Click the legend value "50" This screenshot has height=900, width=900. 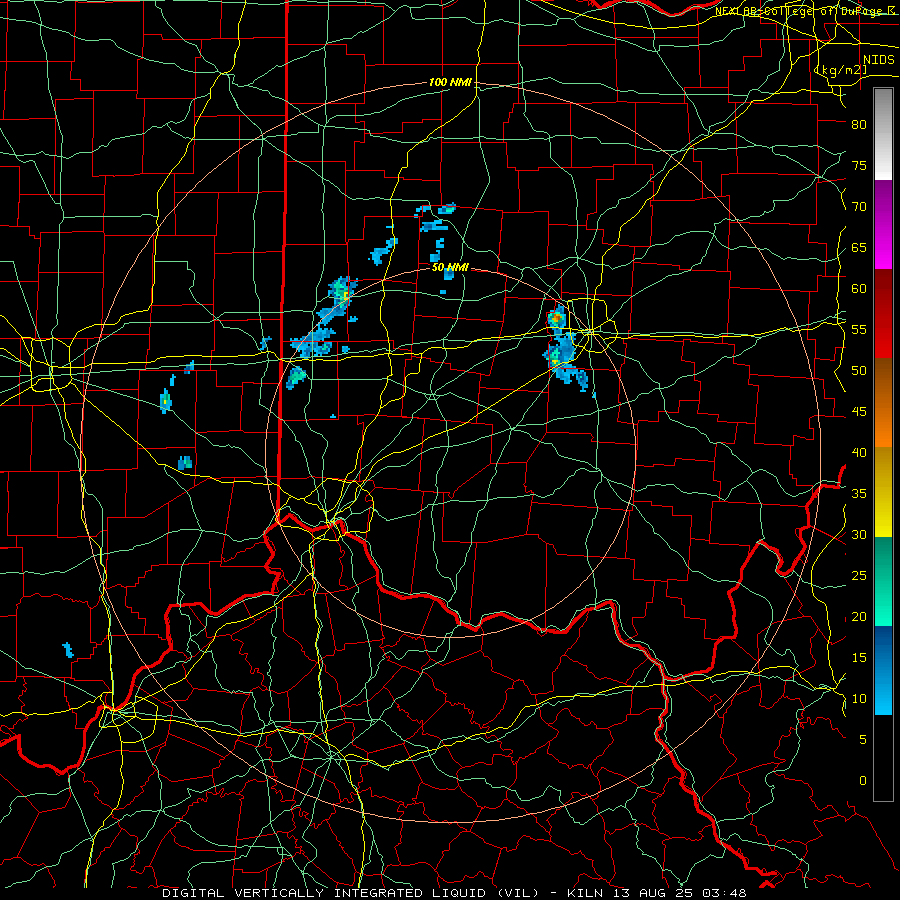click(x=859, y=371)
